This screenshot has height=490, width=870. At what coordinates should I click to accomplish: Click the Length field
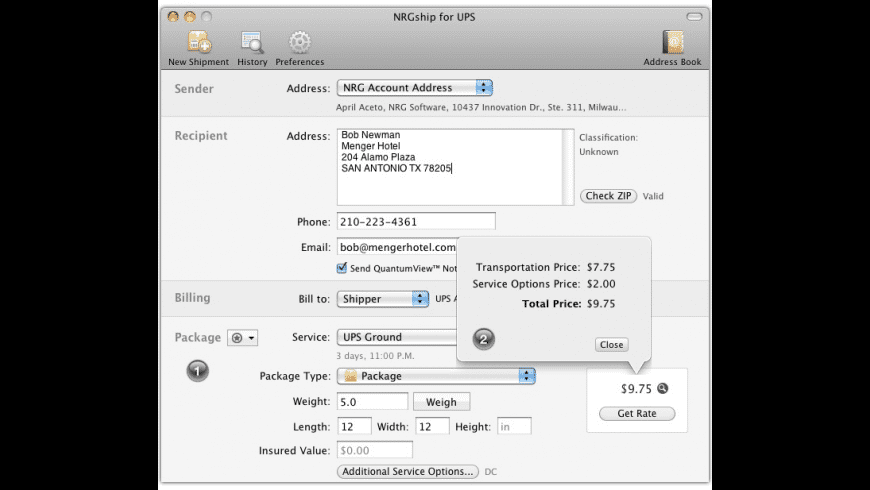(354, 426)
